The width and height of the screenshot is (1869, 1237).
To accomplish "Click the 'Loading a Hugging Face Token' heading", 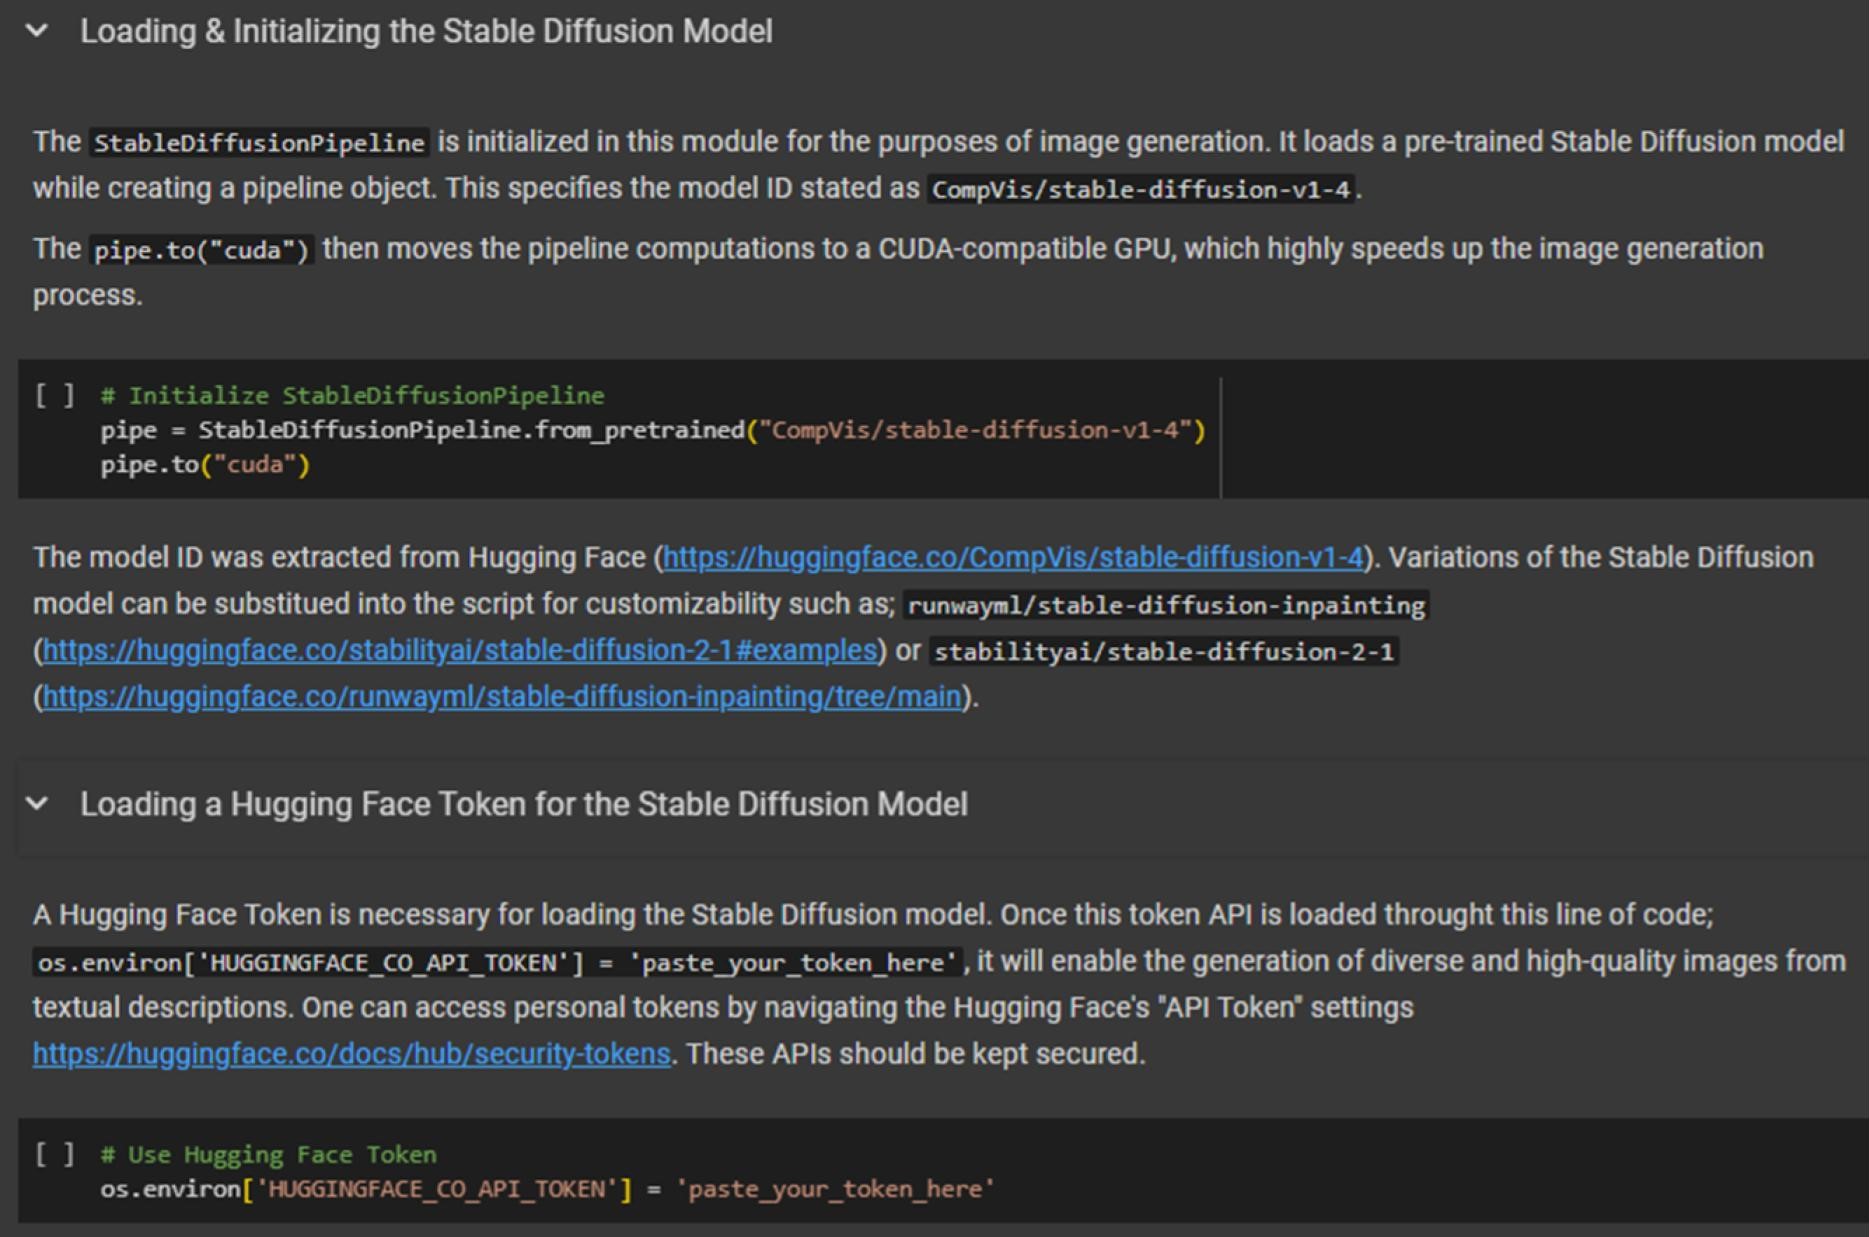I will tap(524, 804).
